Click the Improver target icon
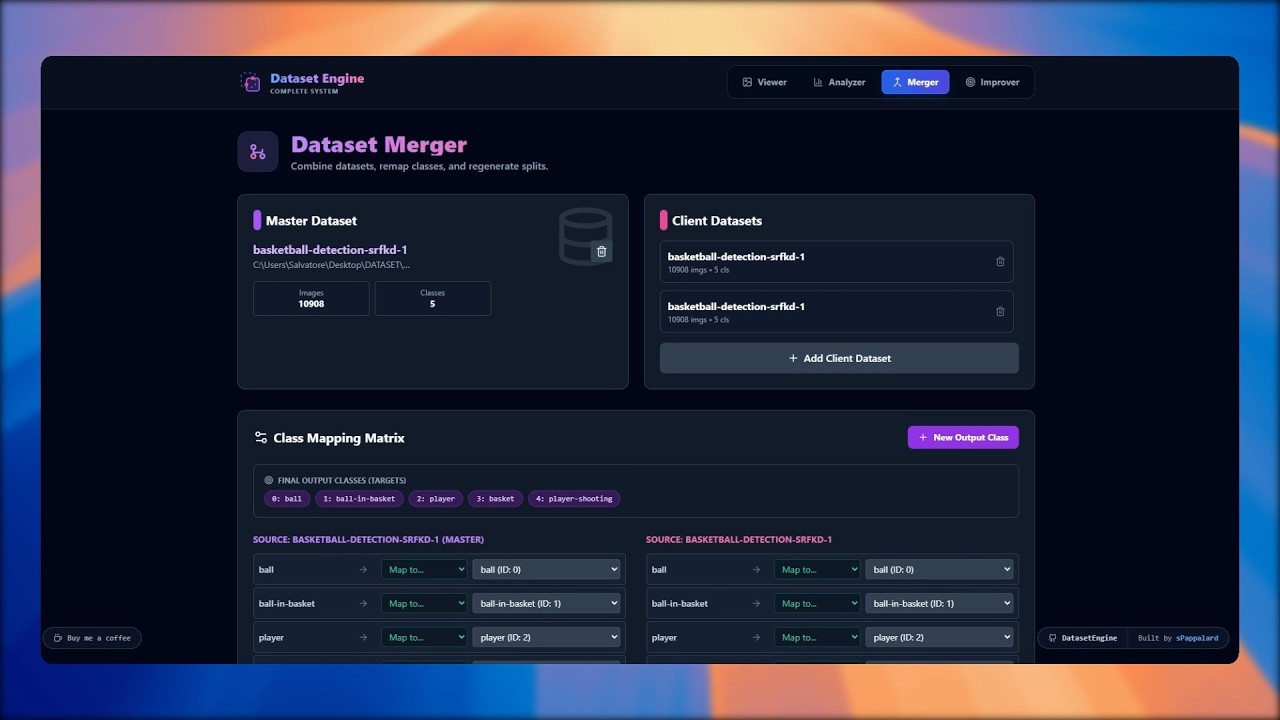The image size is (1280, 720). coord(968,82)
